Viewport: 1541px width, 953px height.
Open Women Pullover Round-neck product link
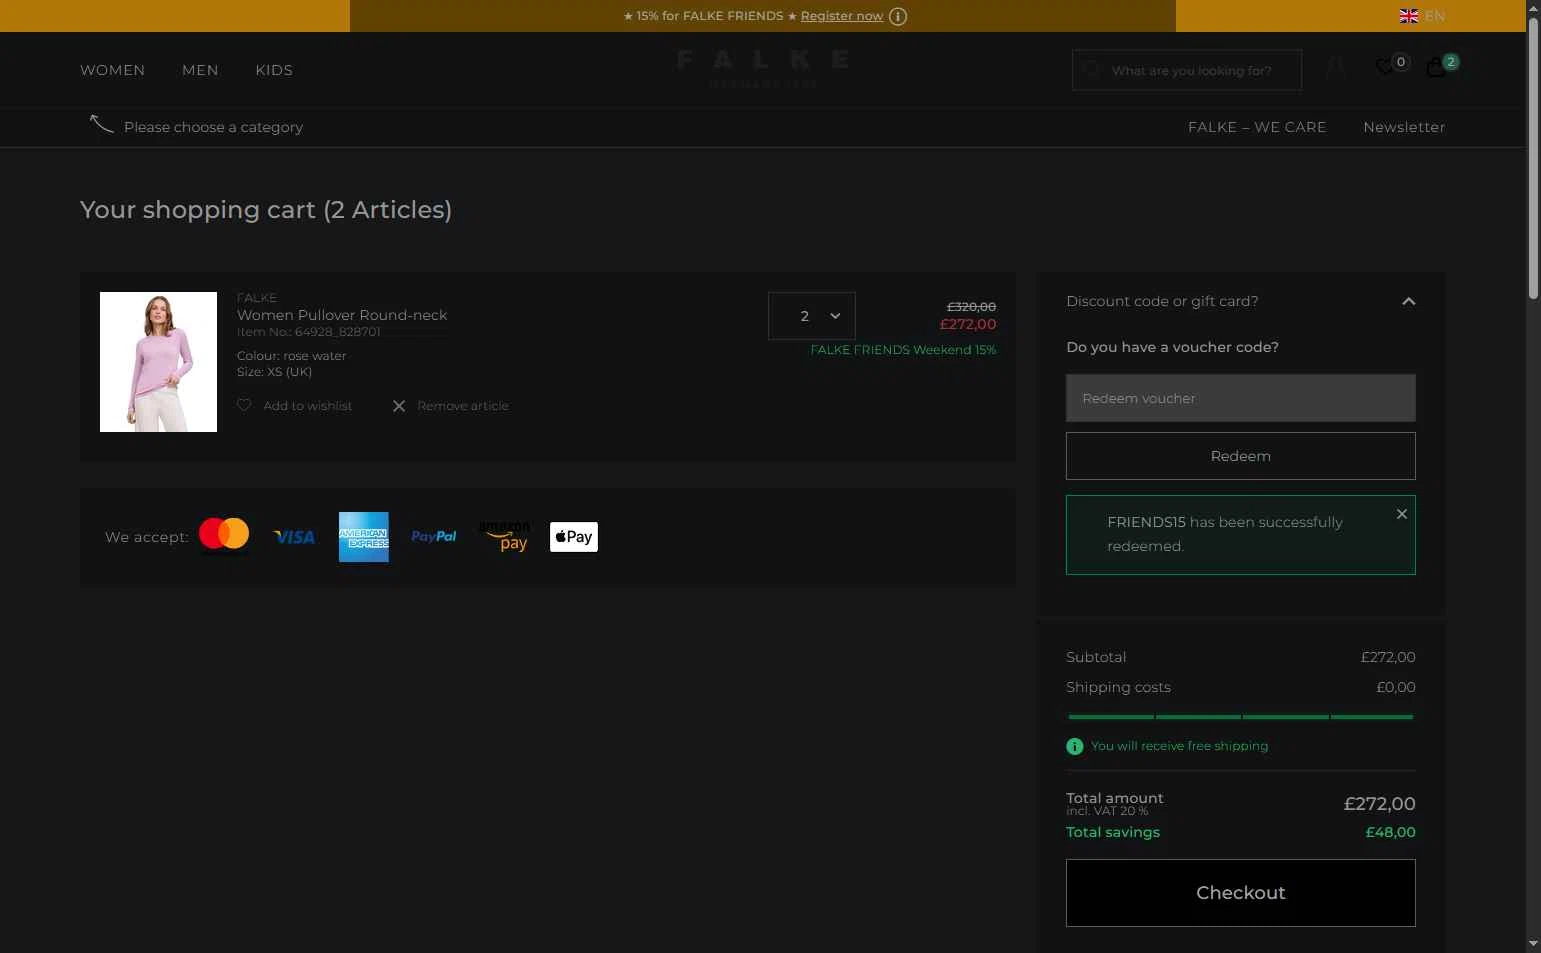[342, 315]
